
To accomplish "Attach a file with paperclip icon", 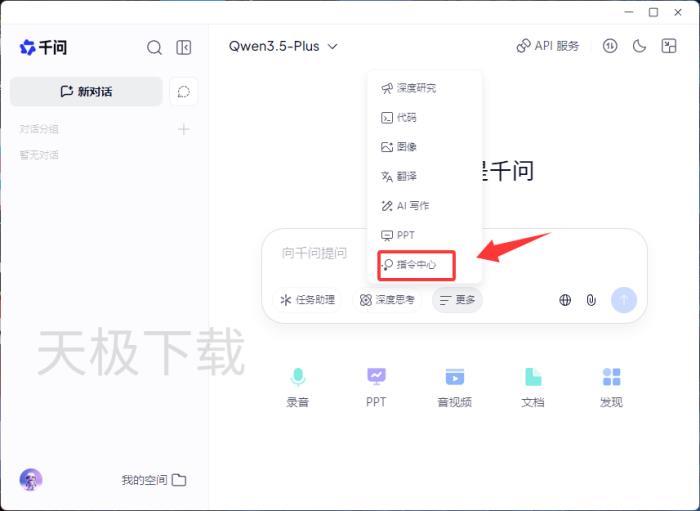I will pyautogui.click(x=591, y=299).
